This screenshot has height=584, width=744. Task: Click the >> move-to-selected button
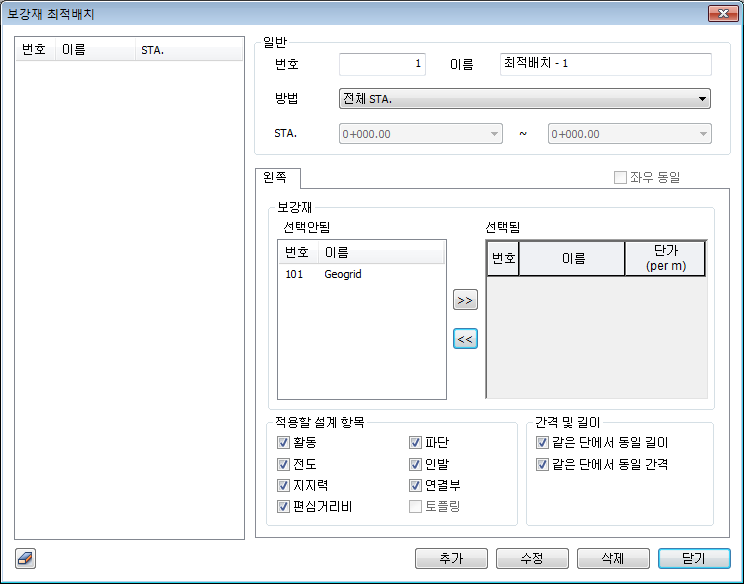point(465,300)
